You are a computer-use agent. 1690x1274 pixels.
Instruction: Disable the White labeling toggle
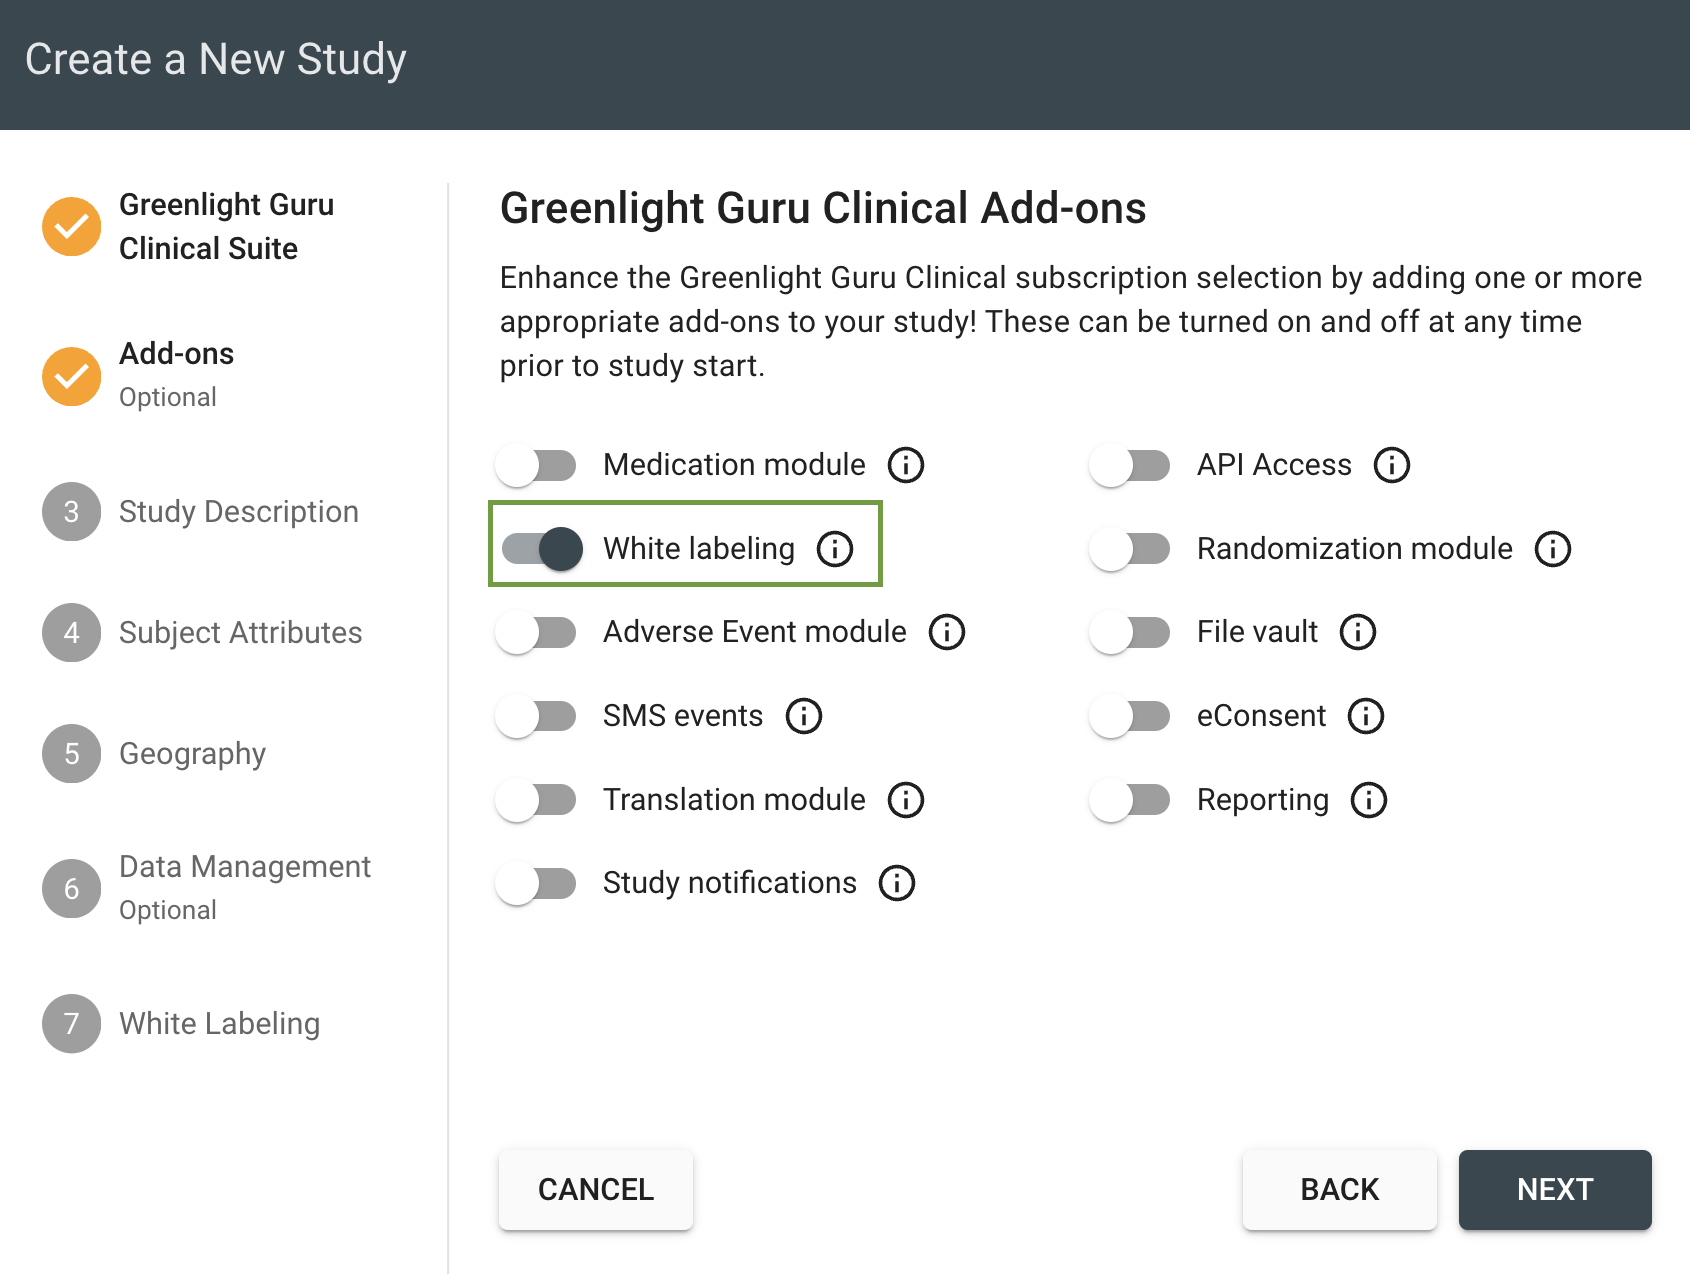click(x=542, y=549)
